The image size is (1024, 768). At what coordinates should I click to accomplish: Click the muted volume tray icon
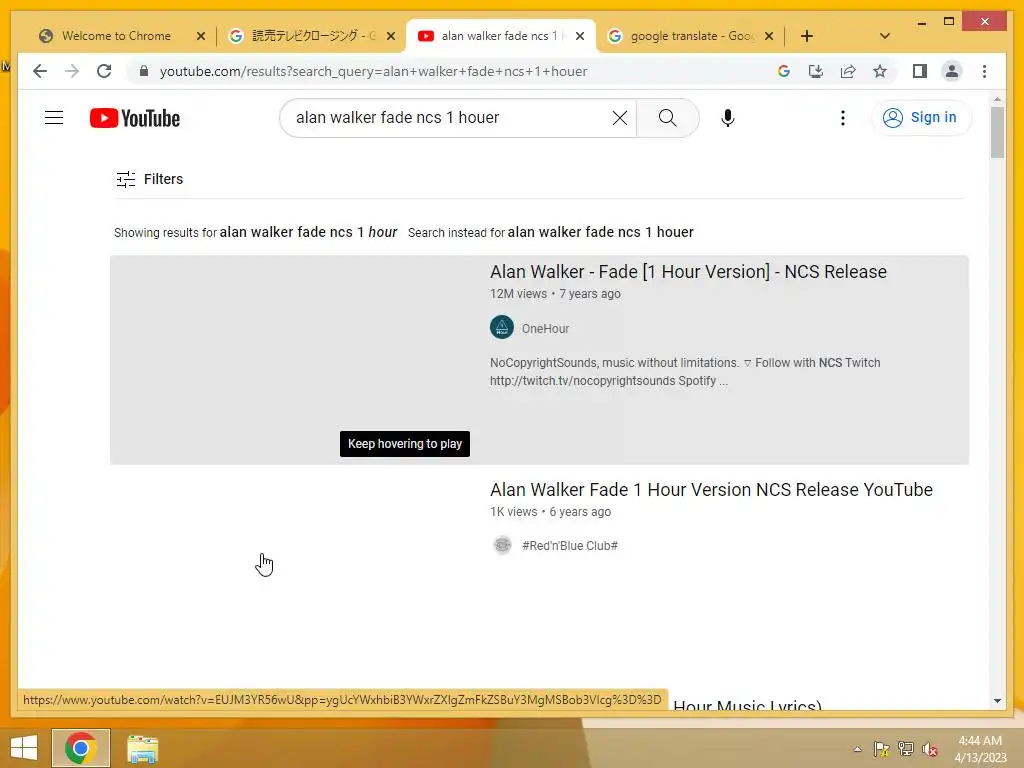click(x=930, y=749)
